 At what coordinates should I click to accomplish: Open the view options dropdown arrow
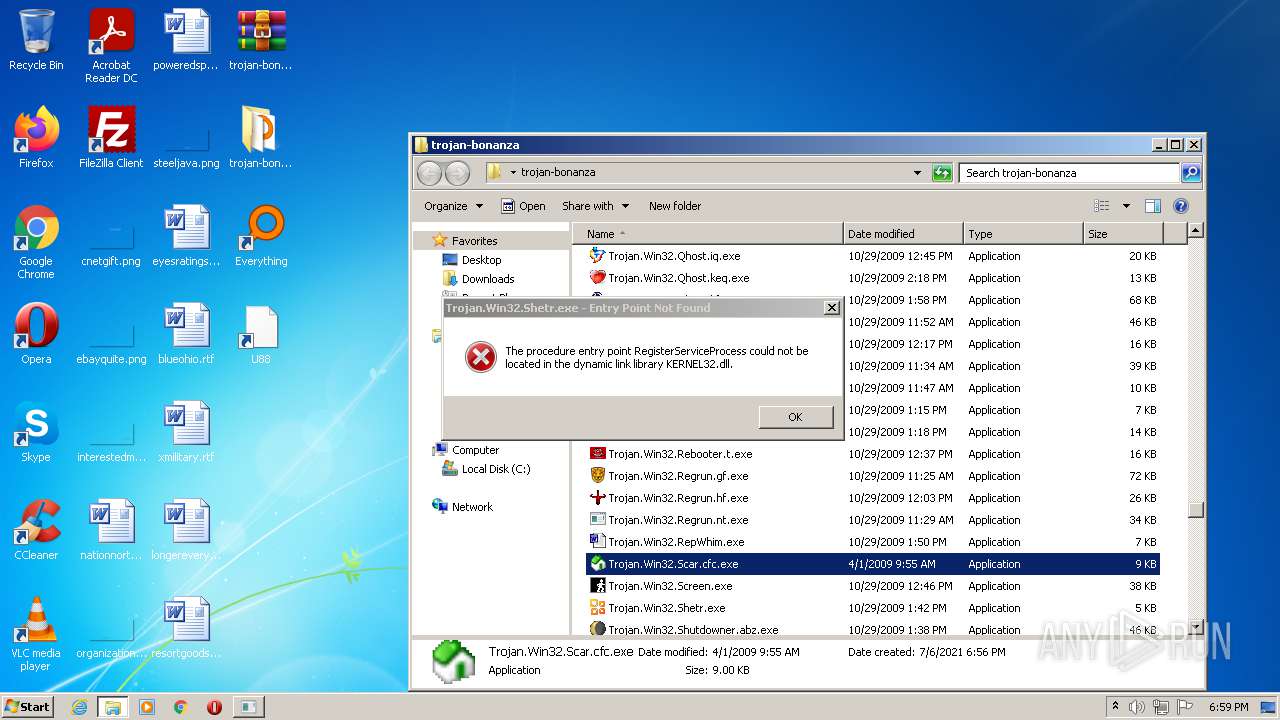(1126, 206)
